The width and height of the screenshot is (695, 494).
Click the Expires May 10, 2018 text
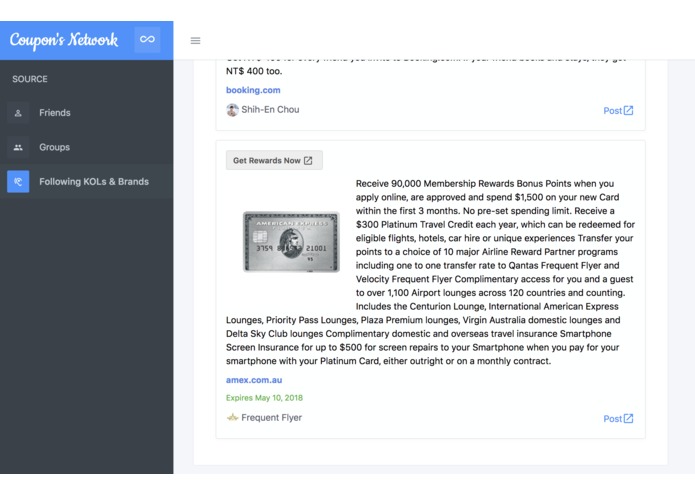264,398
